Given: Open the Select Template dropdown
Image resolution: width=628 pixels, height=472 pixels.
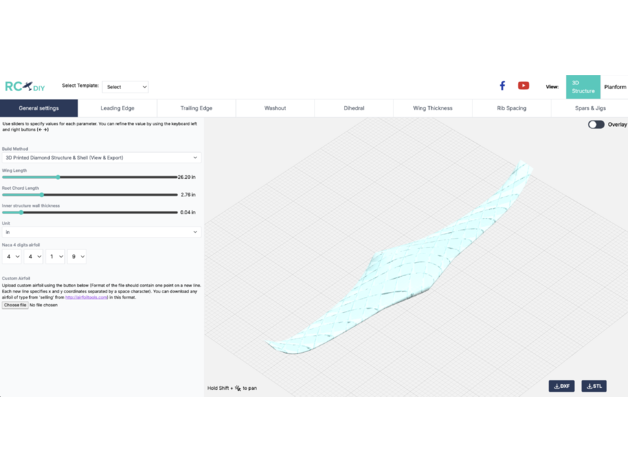Looking at the screenshot, I should [x=126, y=87].
